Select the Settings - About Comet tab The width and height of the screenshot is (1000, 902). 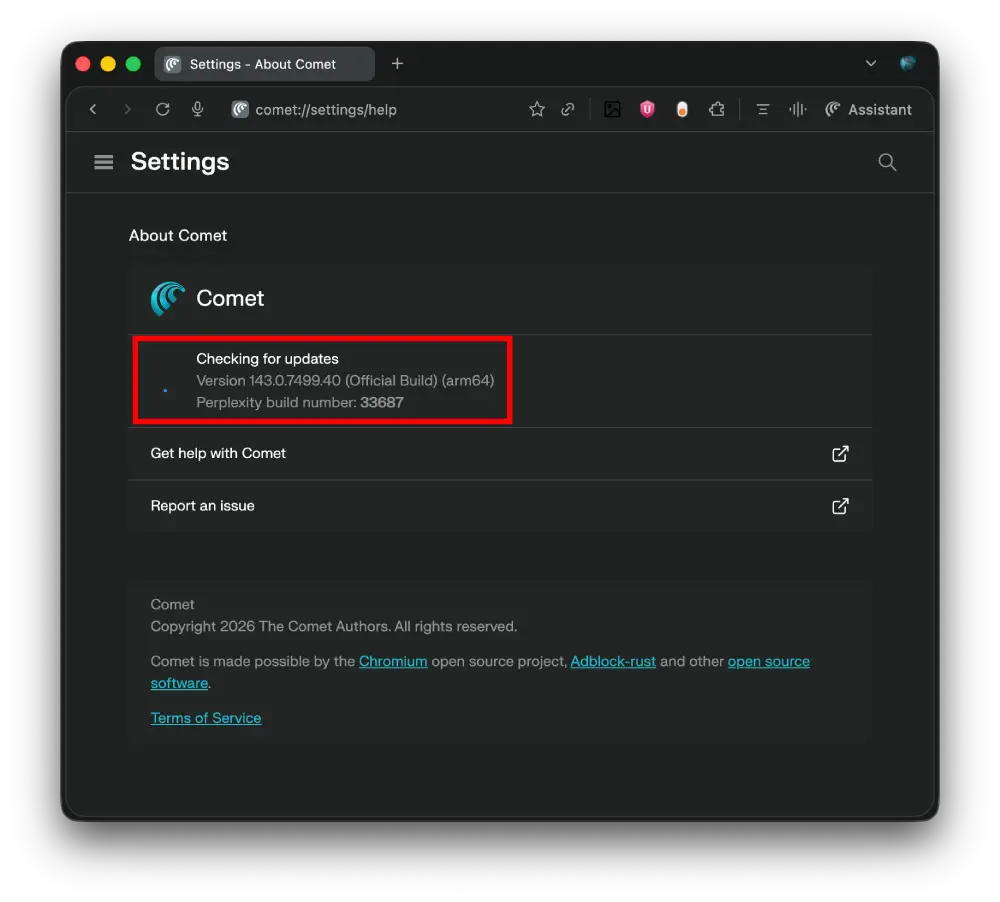pyautogui.click(x=264, y=64)
